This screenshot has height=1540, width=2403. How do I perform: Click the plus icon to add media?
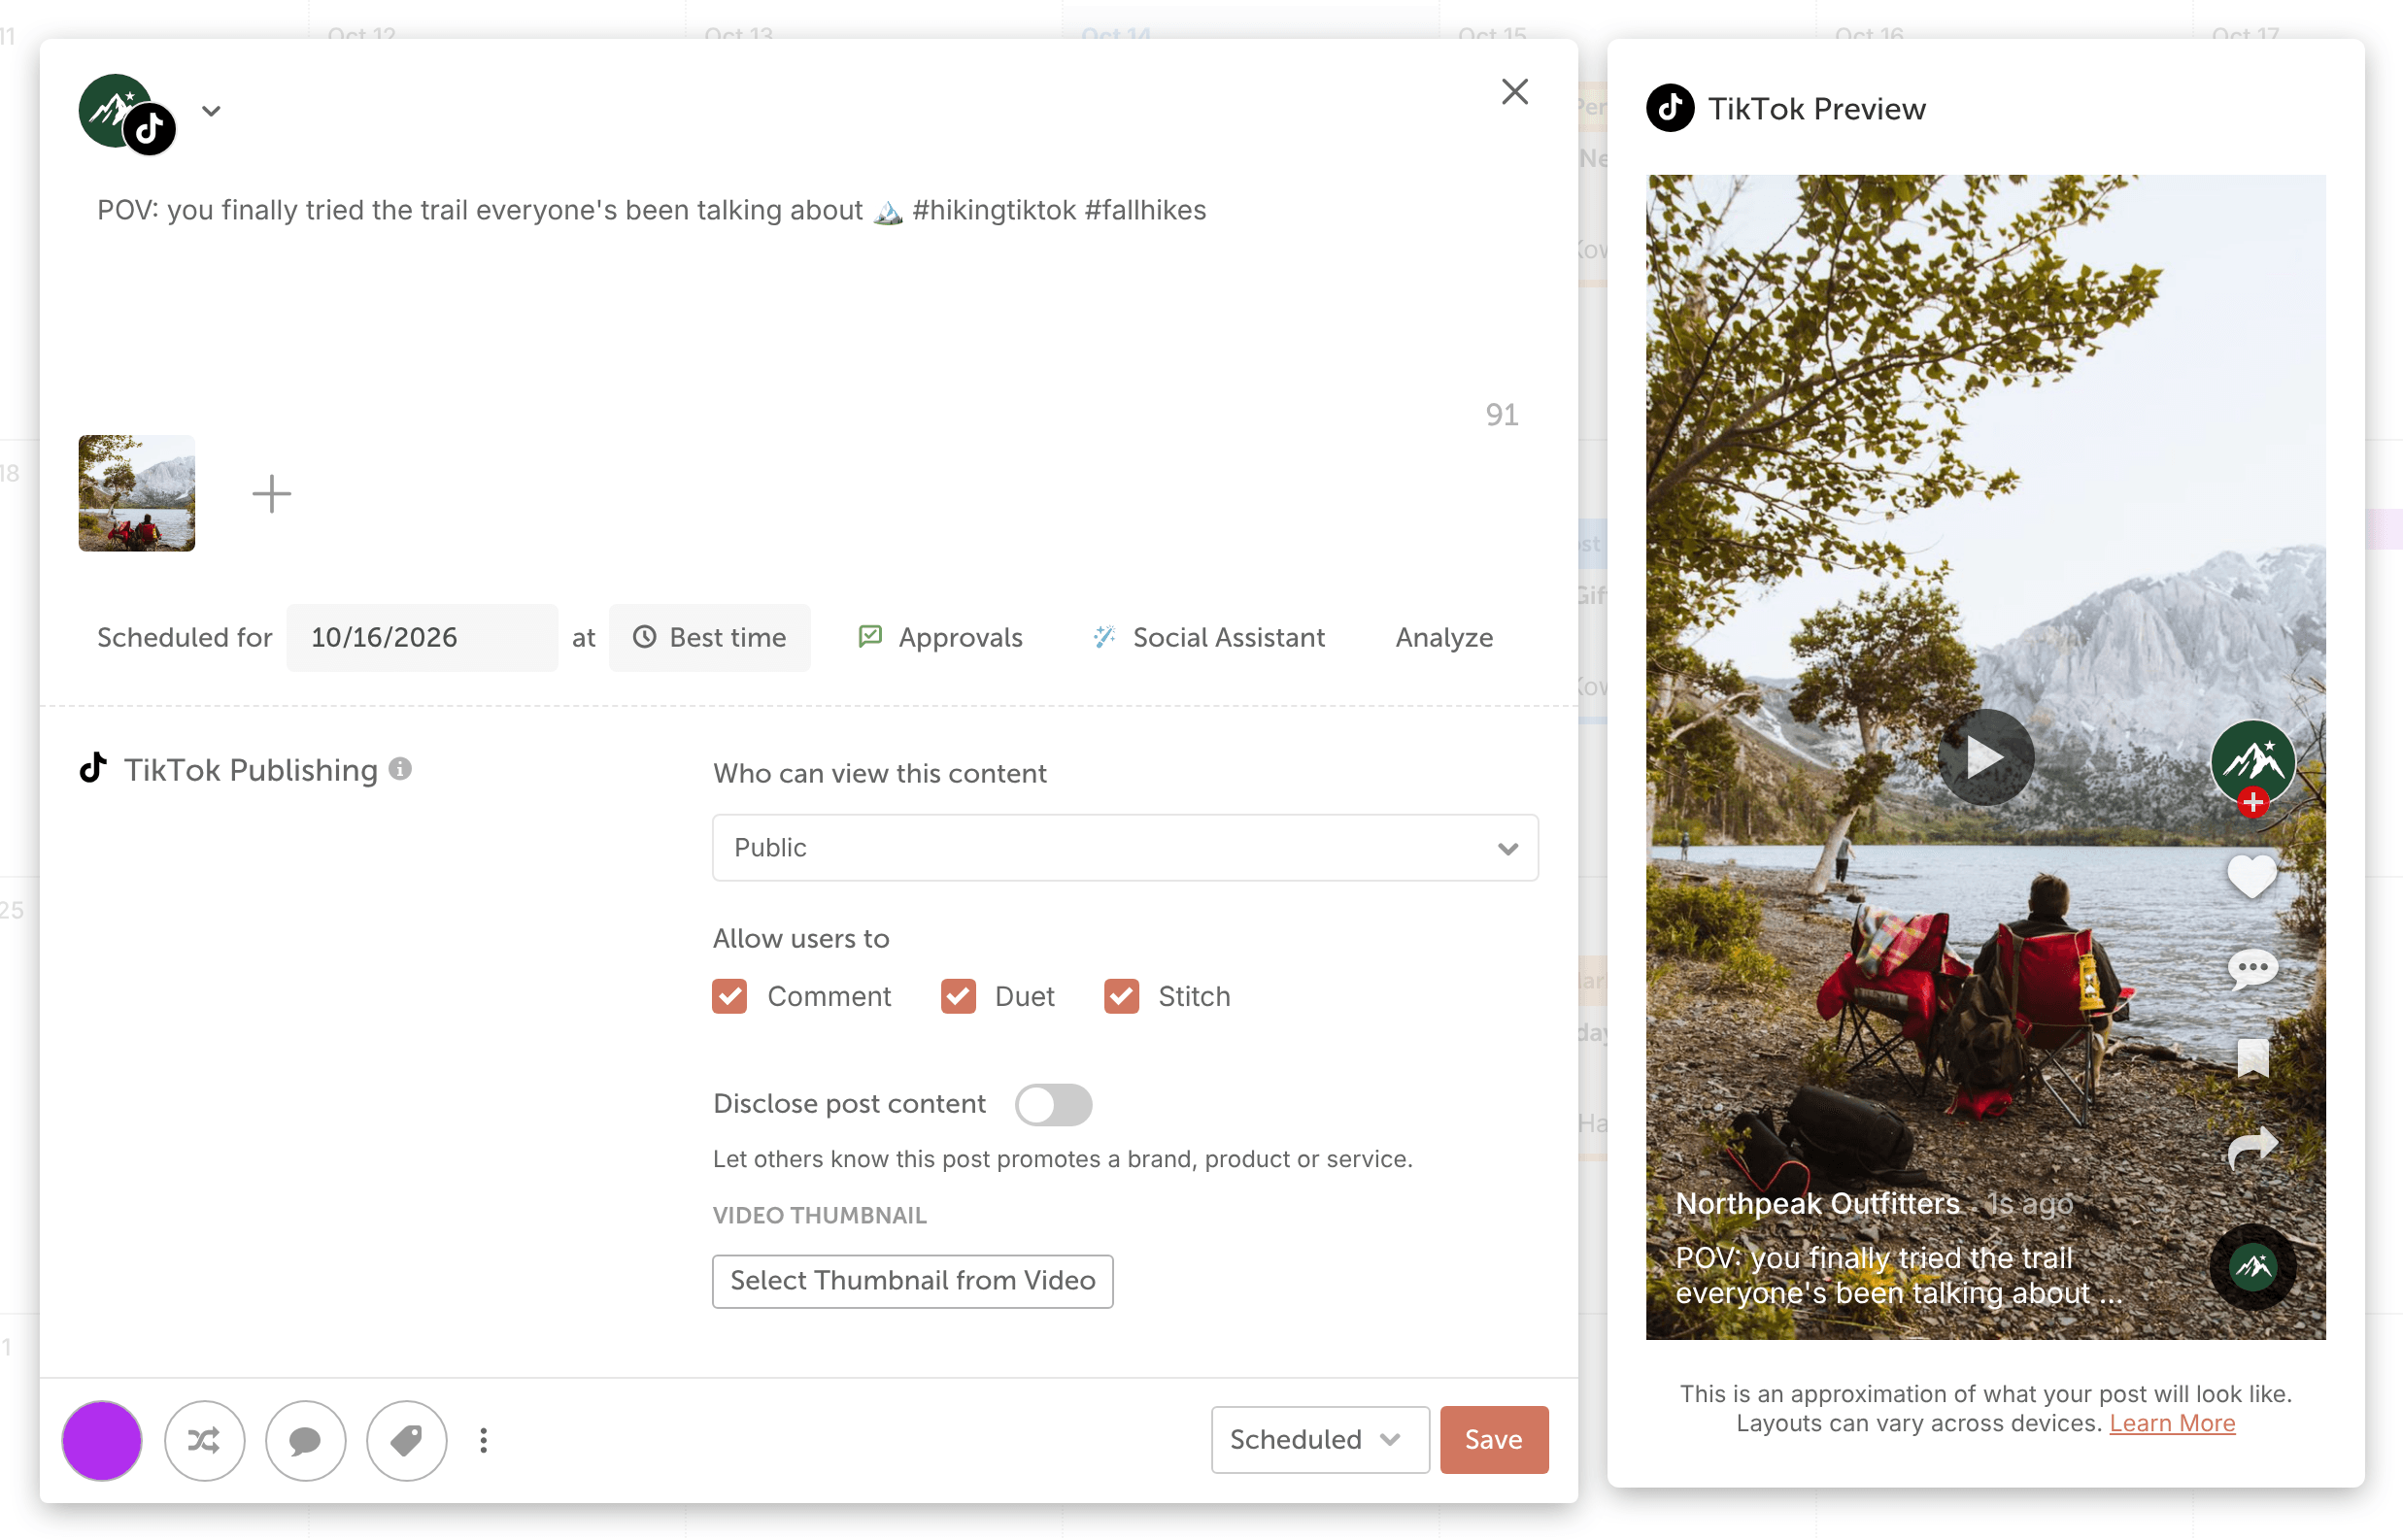click(271, 493)
